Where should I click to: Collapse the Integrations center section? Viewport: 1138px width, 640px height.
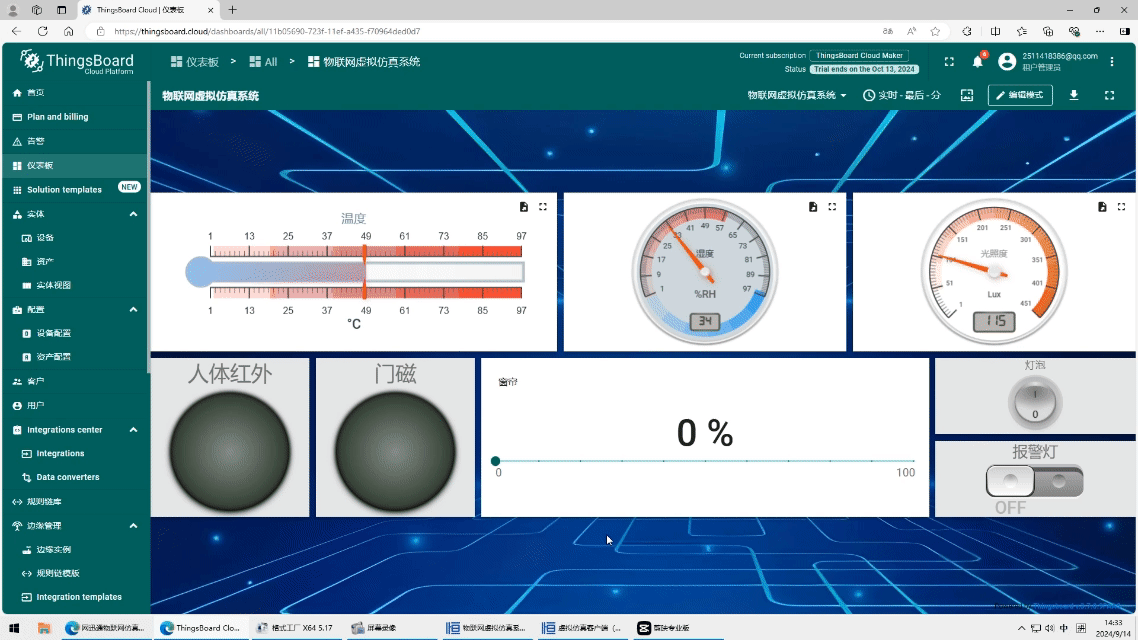coord(133,430)
